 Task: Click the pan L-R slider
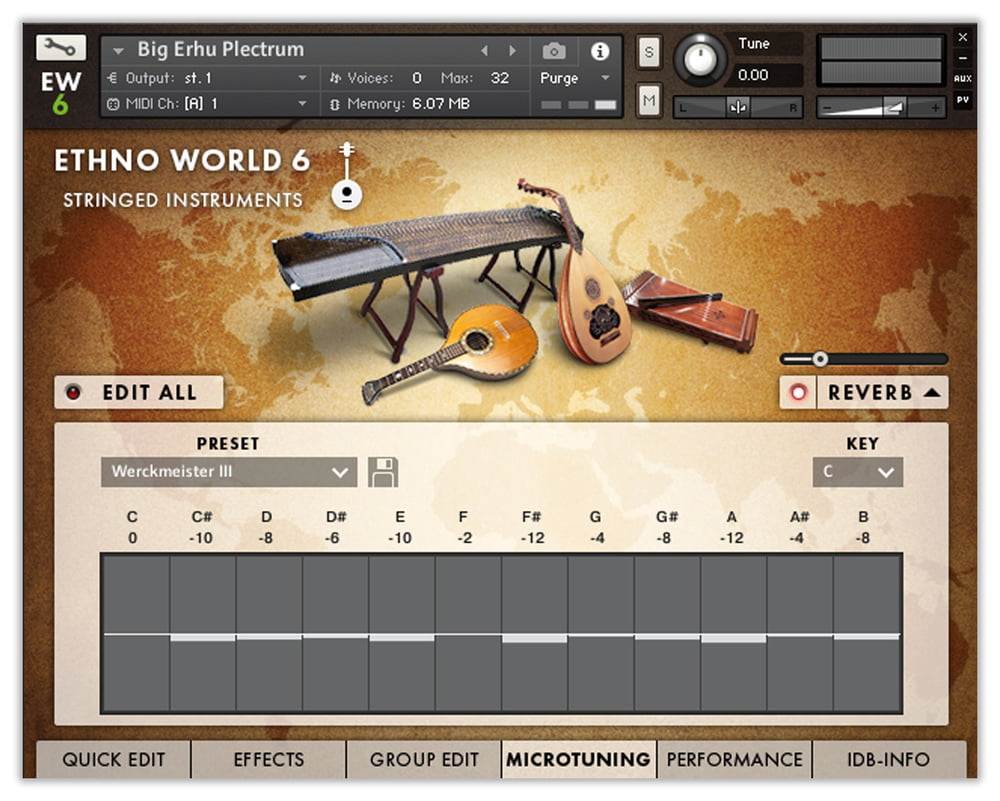[x=738, y=107]
